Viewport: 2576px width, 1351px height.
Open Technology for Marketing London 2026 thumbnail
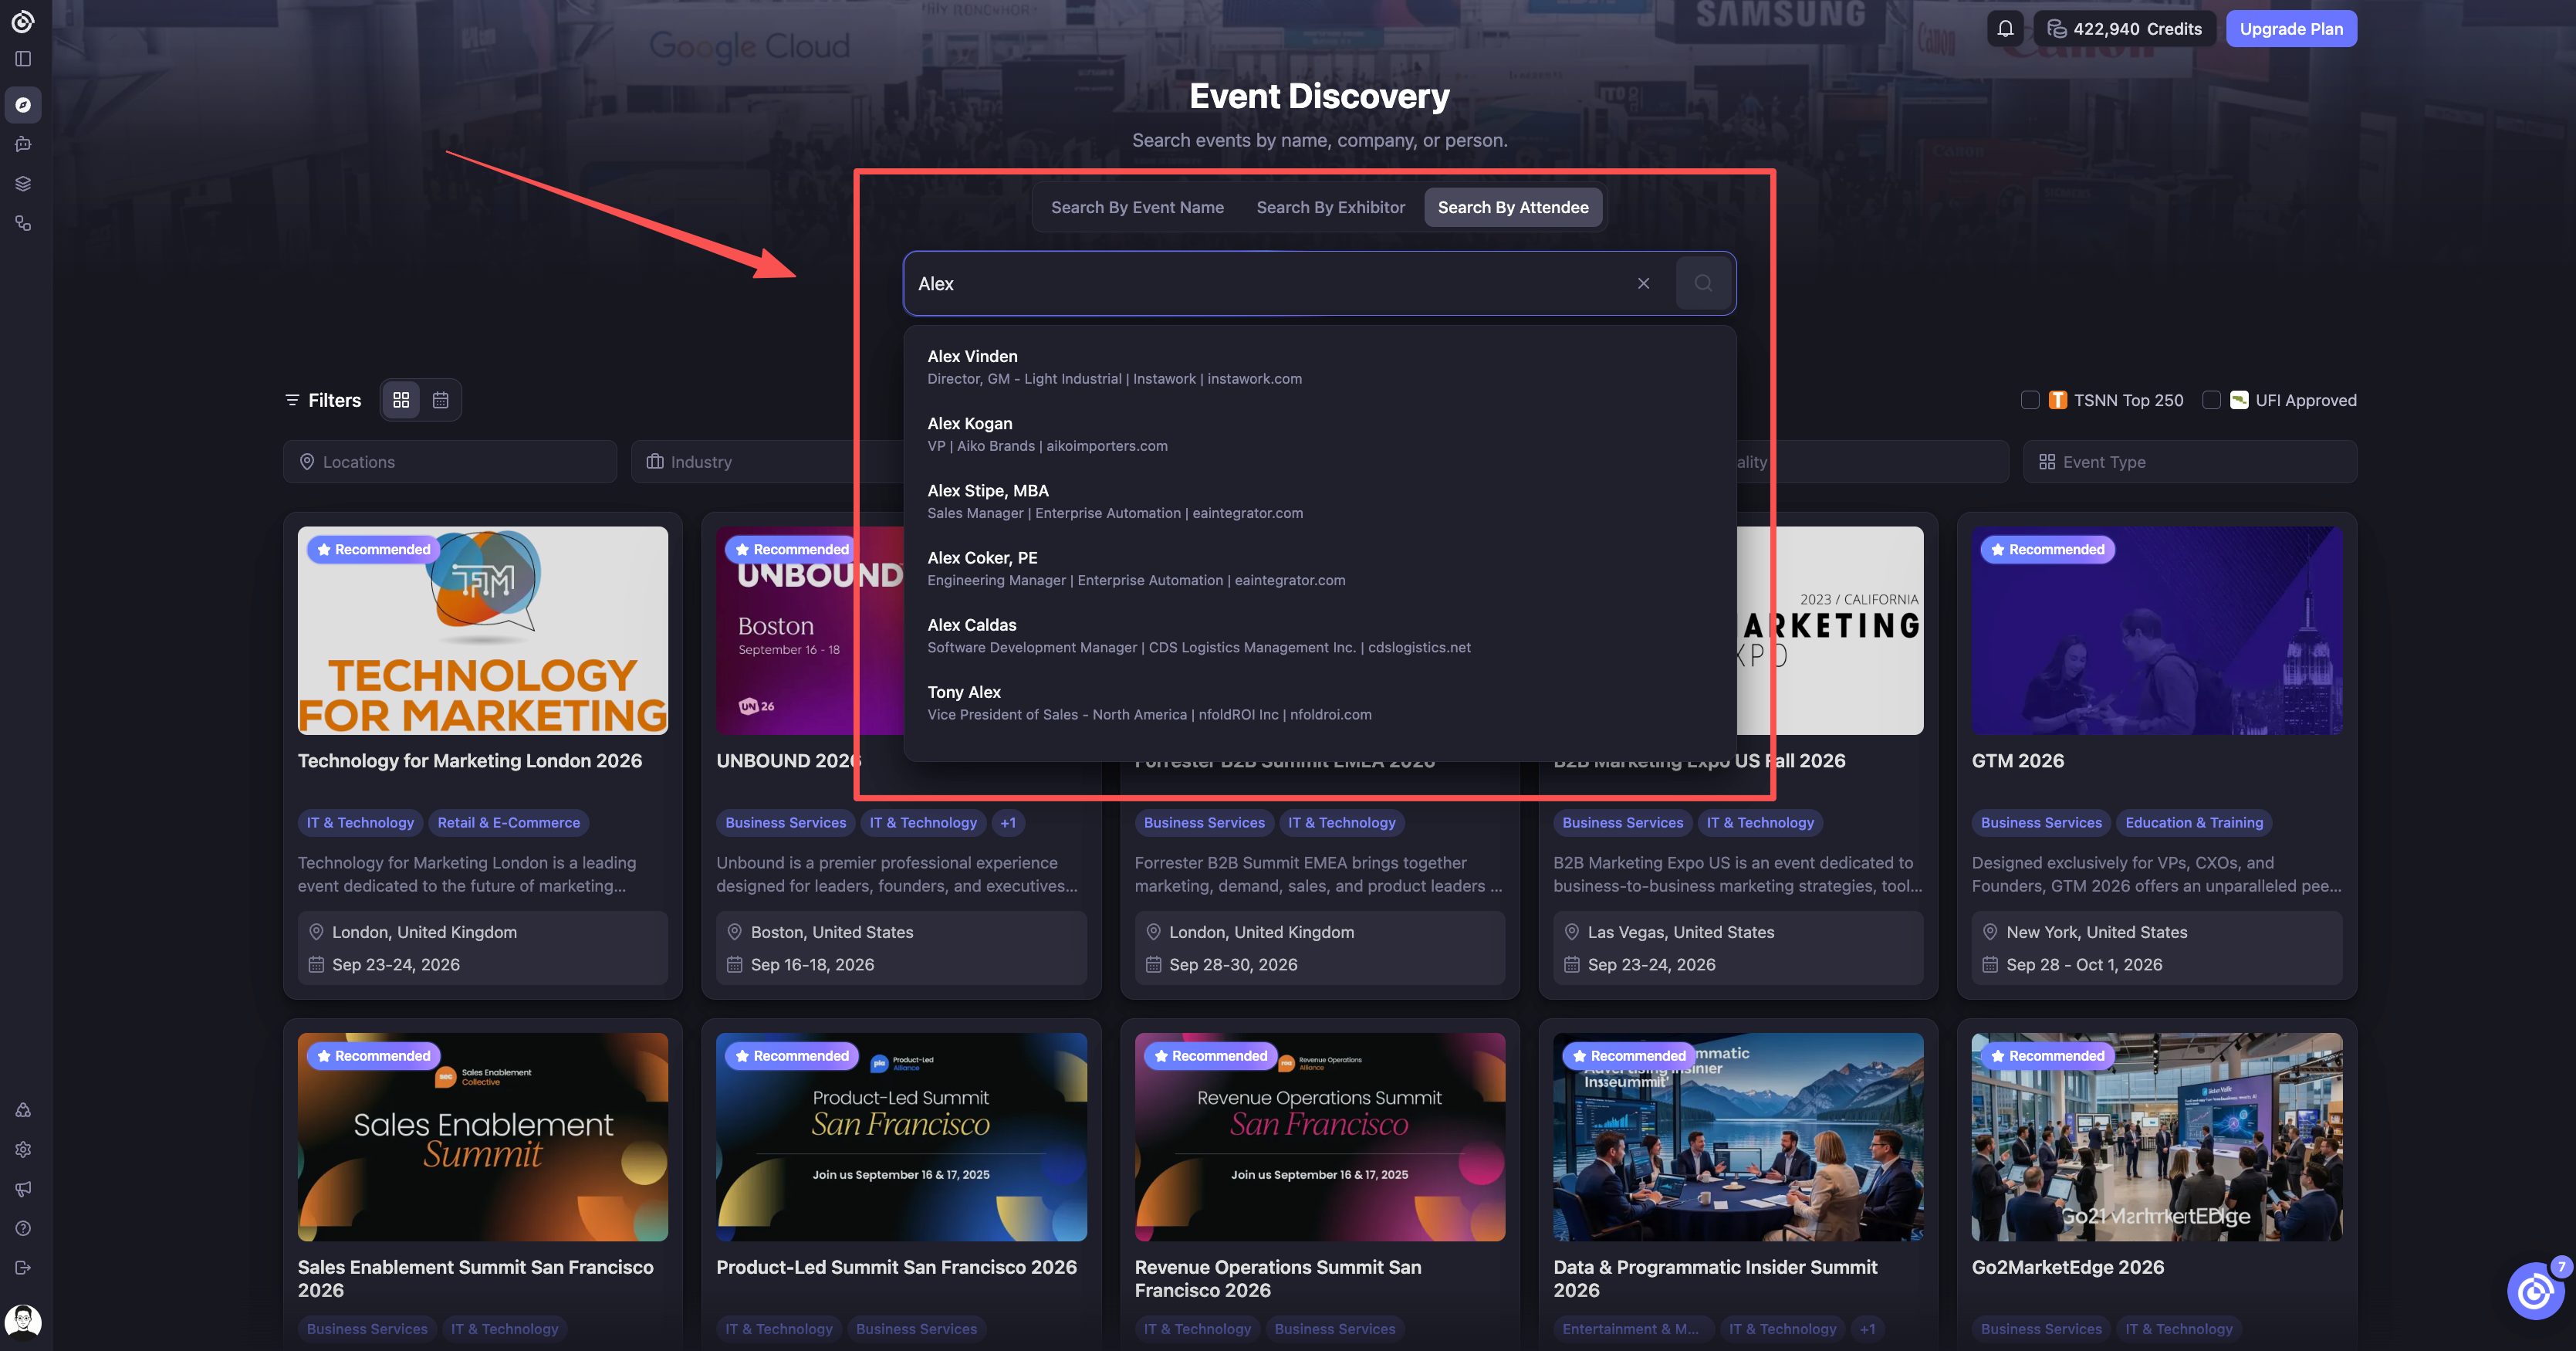click(x=483, y=631)
